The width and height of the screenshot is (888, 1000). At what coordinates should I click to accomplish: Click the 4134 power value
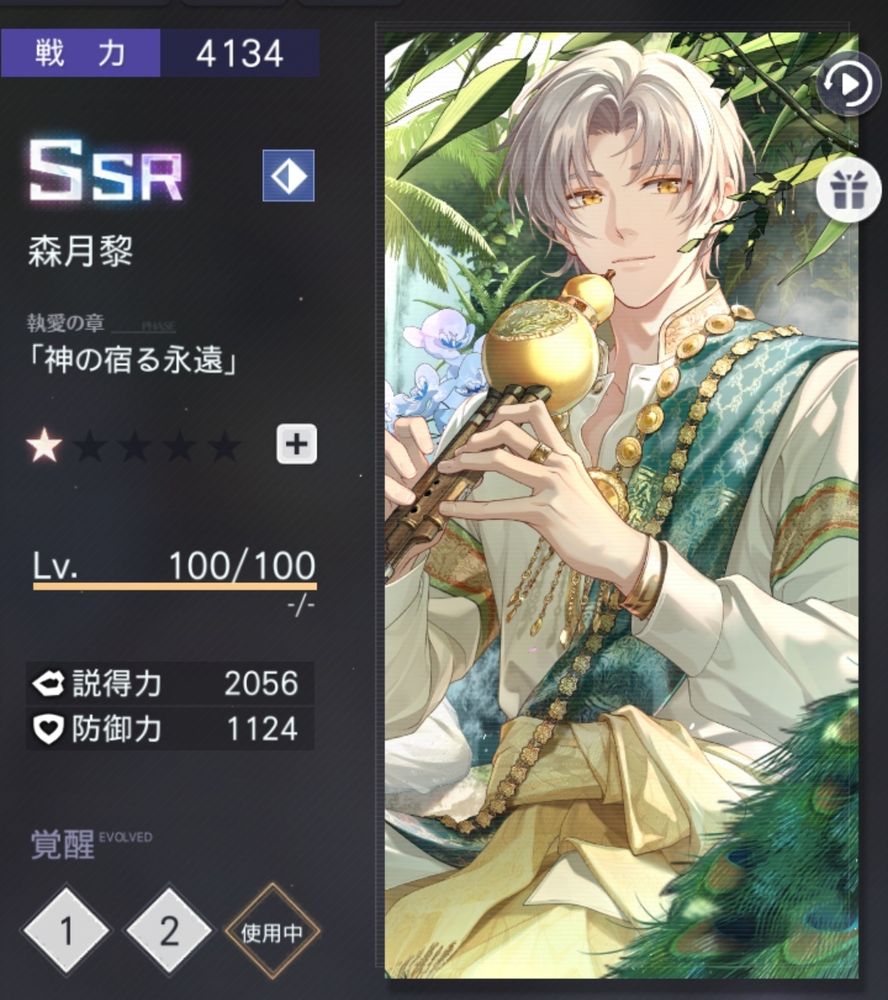pyautogui.click(x=240, y=53)
